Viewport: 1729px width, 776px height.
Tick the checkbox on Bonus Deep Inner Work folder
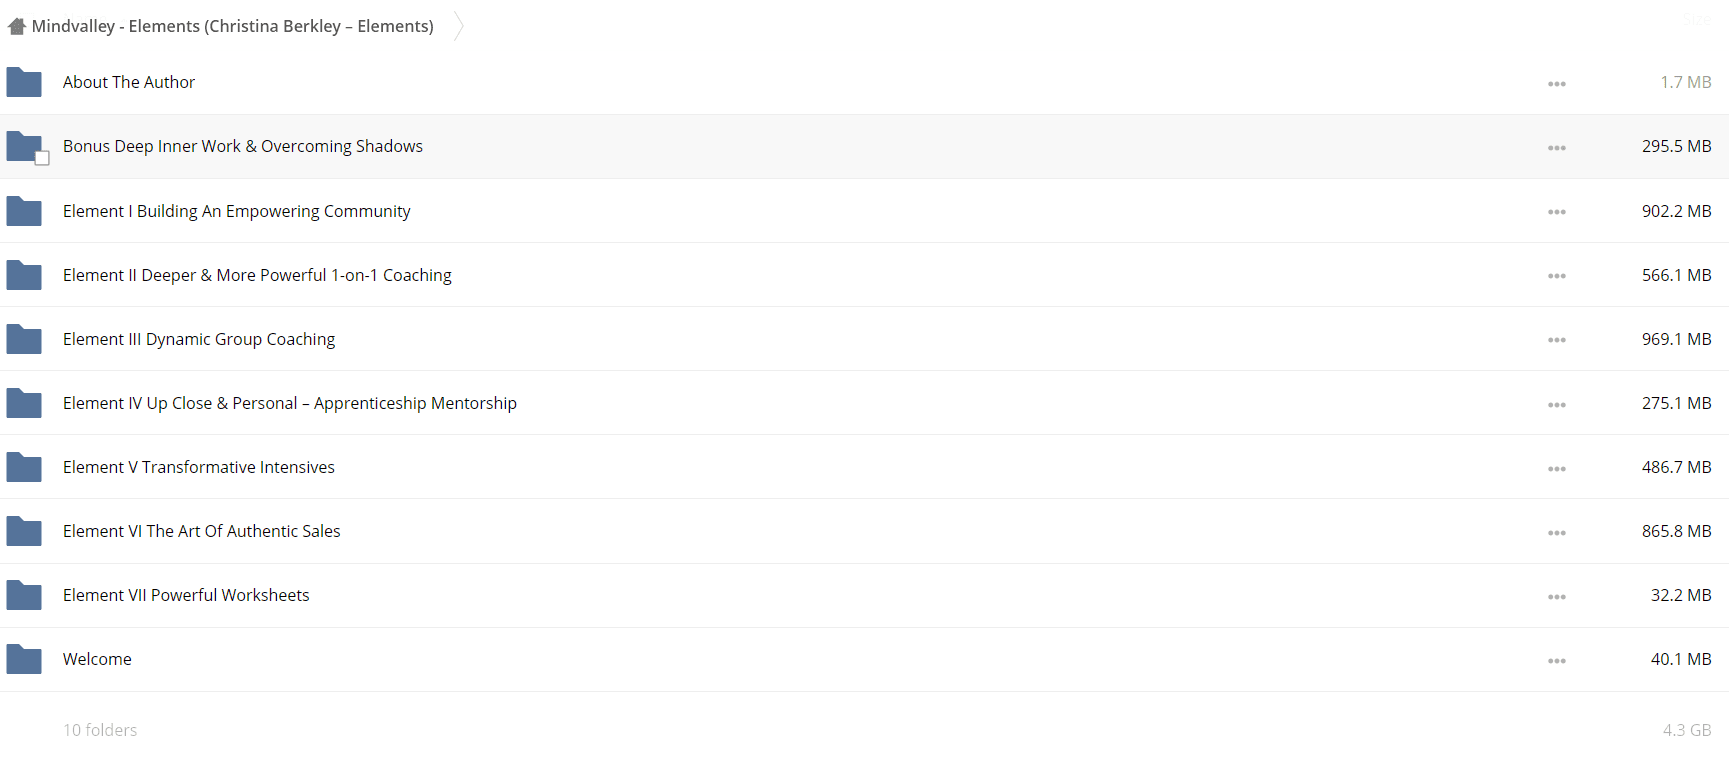42,158
